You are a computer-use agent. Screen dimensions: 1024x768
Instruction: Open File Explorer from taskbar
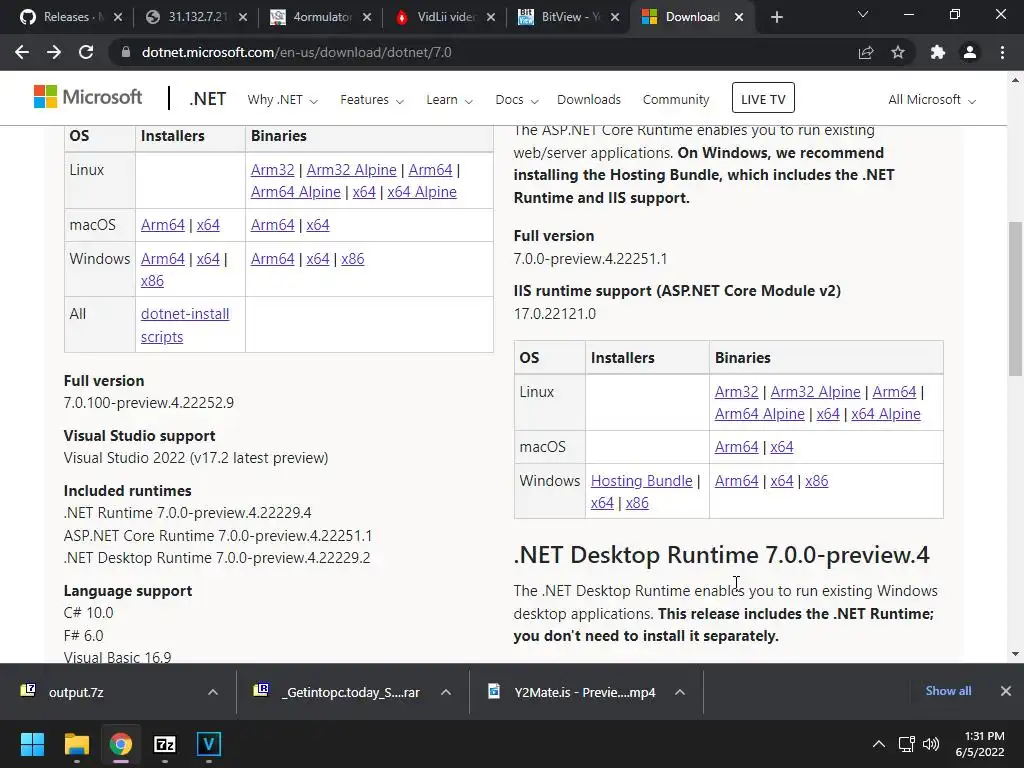[76, 744]
